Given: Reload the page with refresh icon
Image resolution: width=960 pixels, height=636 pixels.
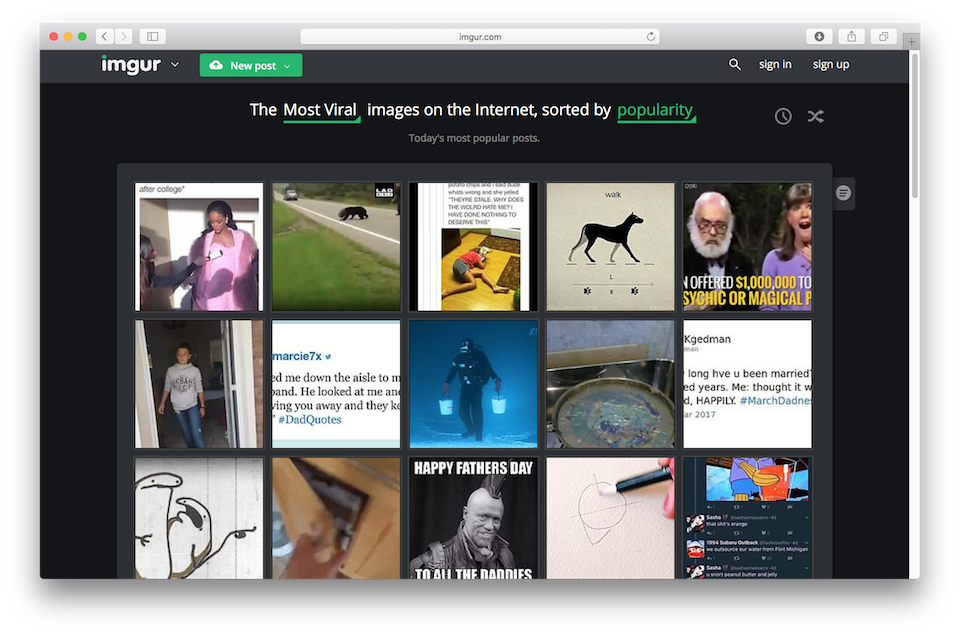Looking at the screenshot, I should point(650,37).
